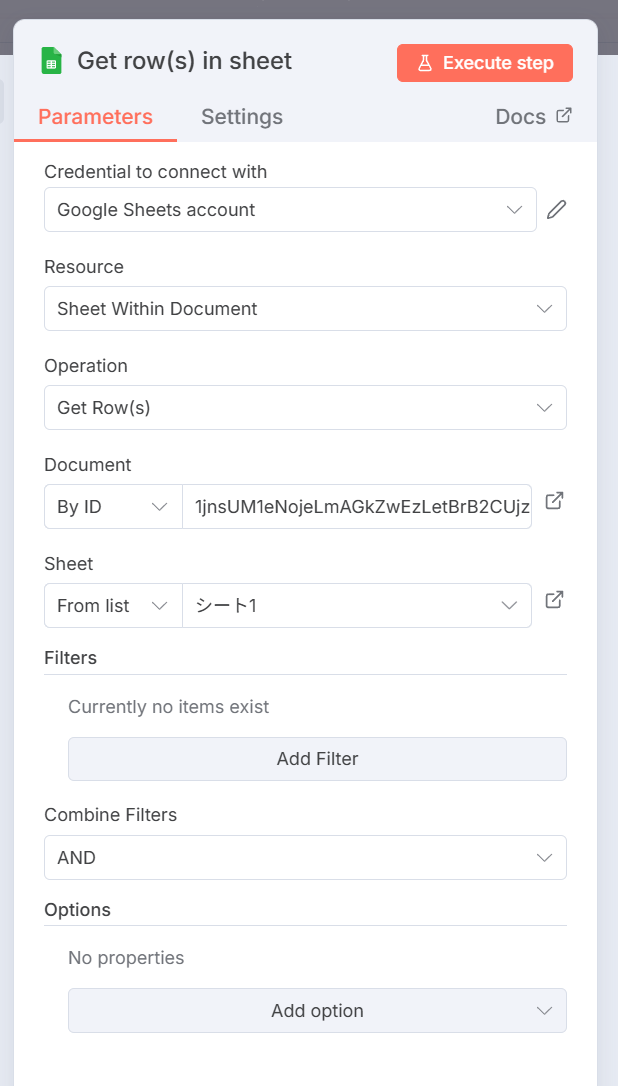Expand the Add option menu
Screen dimensions: 618x1086
[317, 1011]
